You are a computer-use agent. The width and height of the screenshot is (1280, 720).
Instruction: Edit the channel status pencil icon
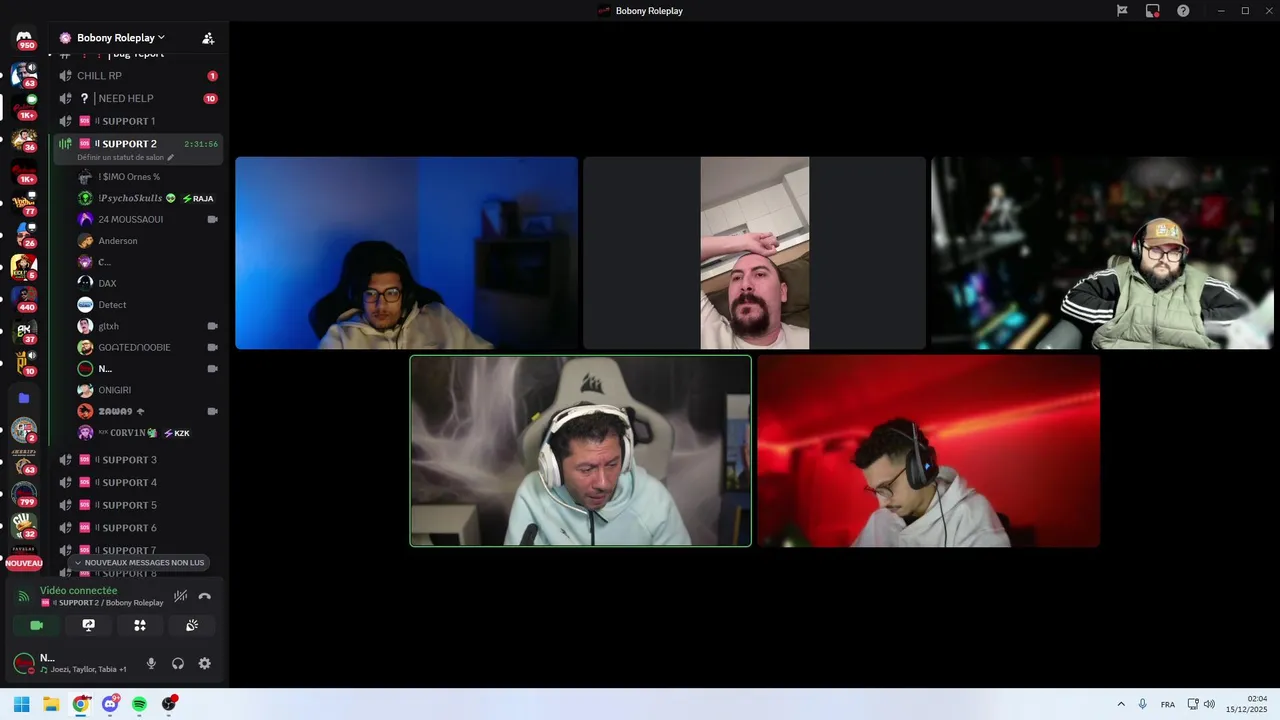coord(171,157)
